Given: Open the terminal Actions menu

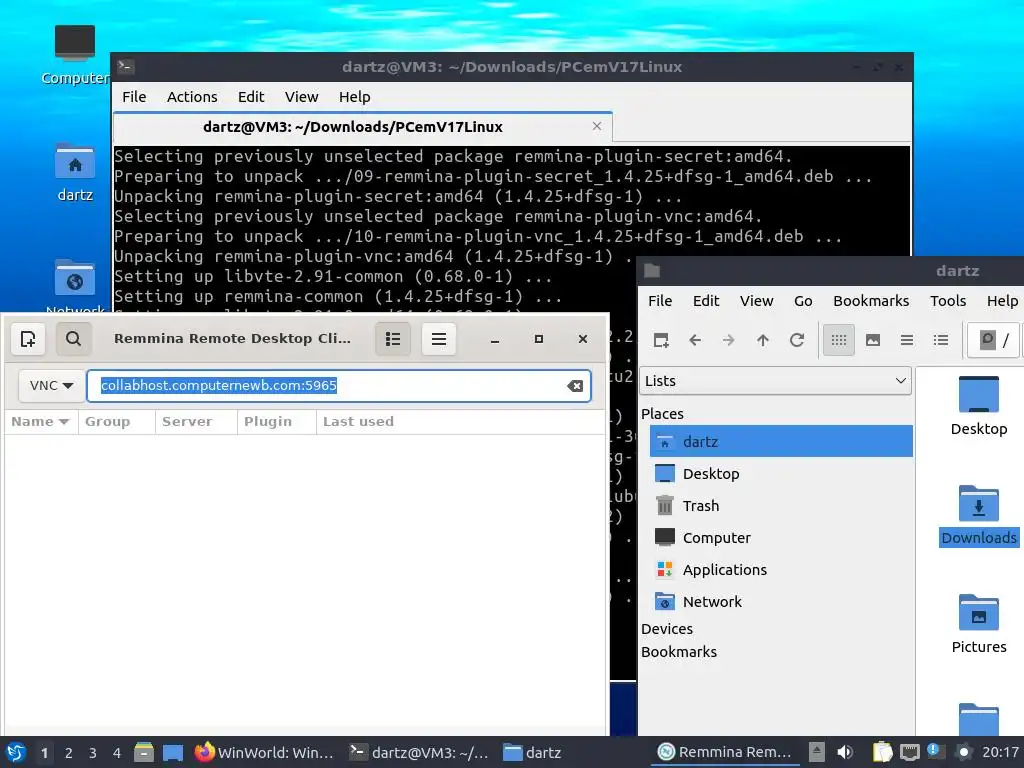Looking at the screenshot, I should point(192,97).
